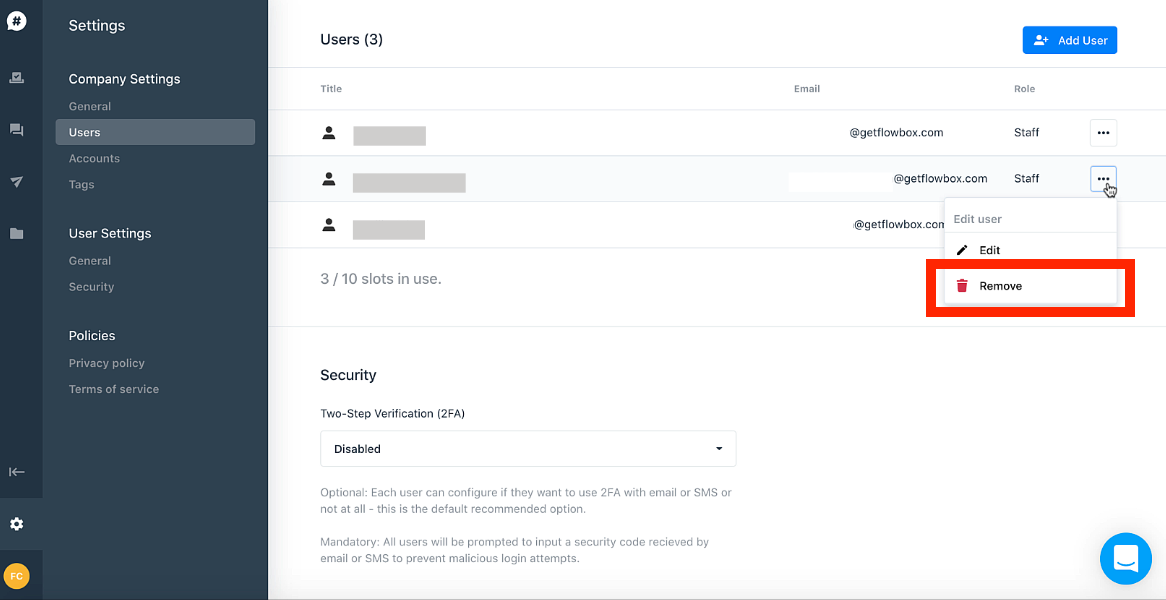Open the inbox tray icon in the sidebar

tap(17, 77)
